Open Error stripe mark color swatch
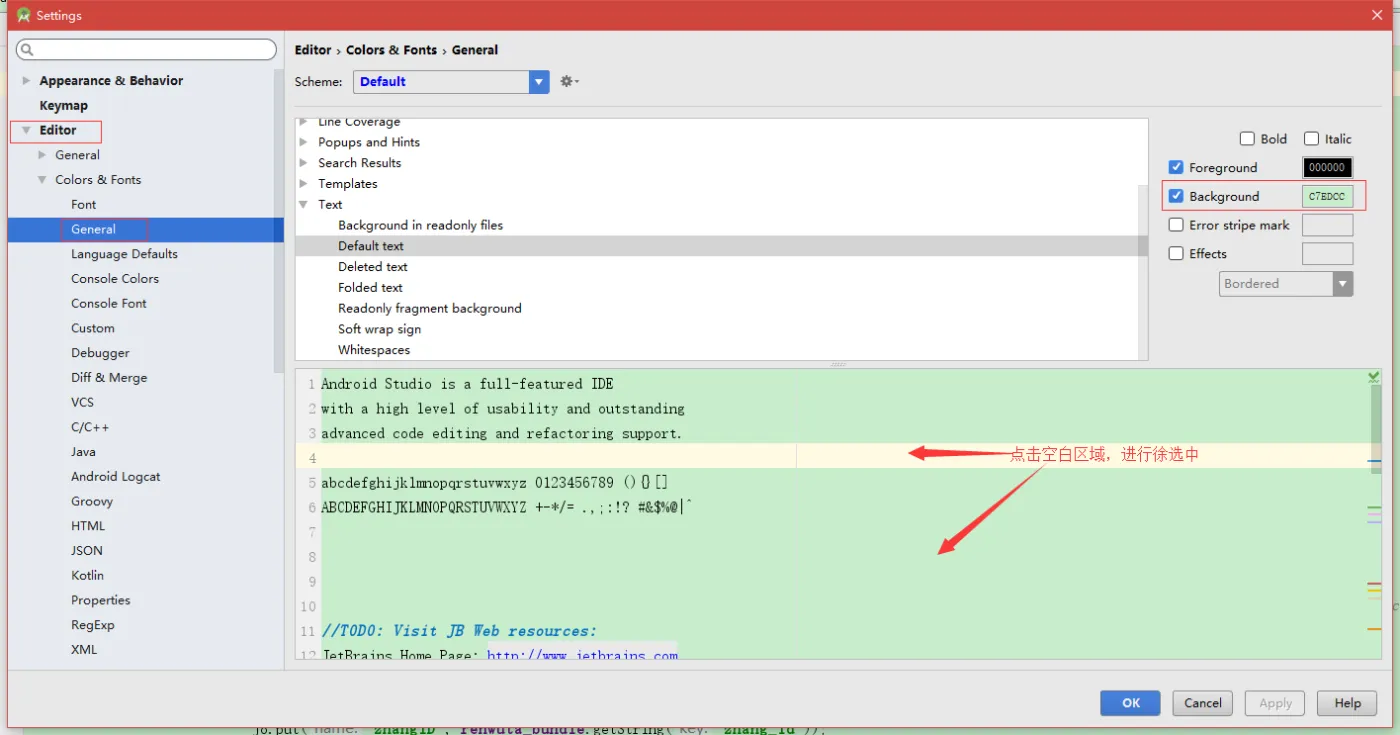This screenshot has height=735, width=1400. (1327, 225)
